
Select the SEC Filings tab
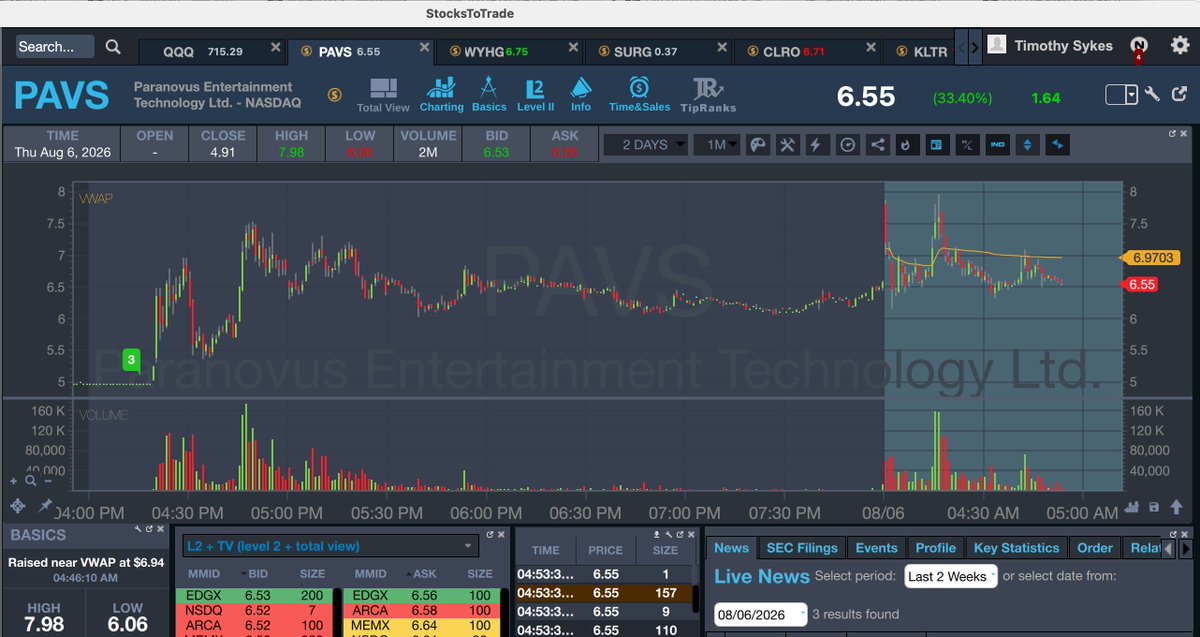click(x=802, y=548)
